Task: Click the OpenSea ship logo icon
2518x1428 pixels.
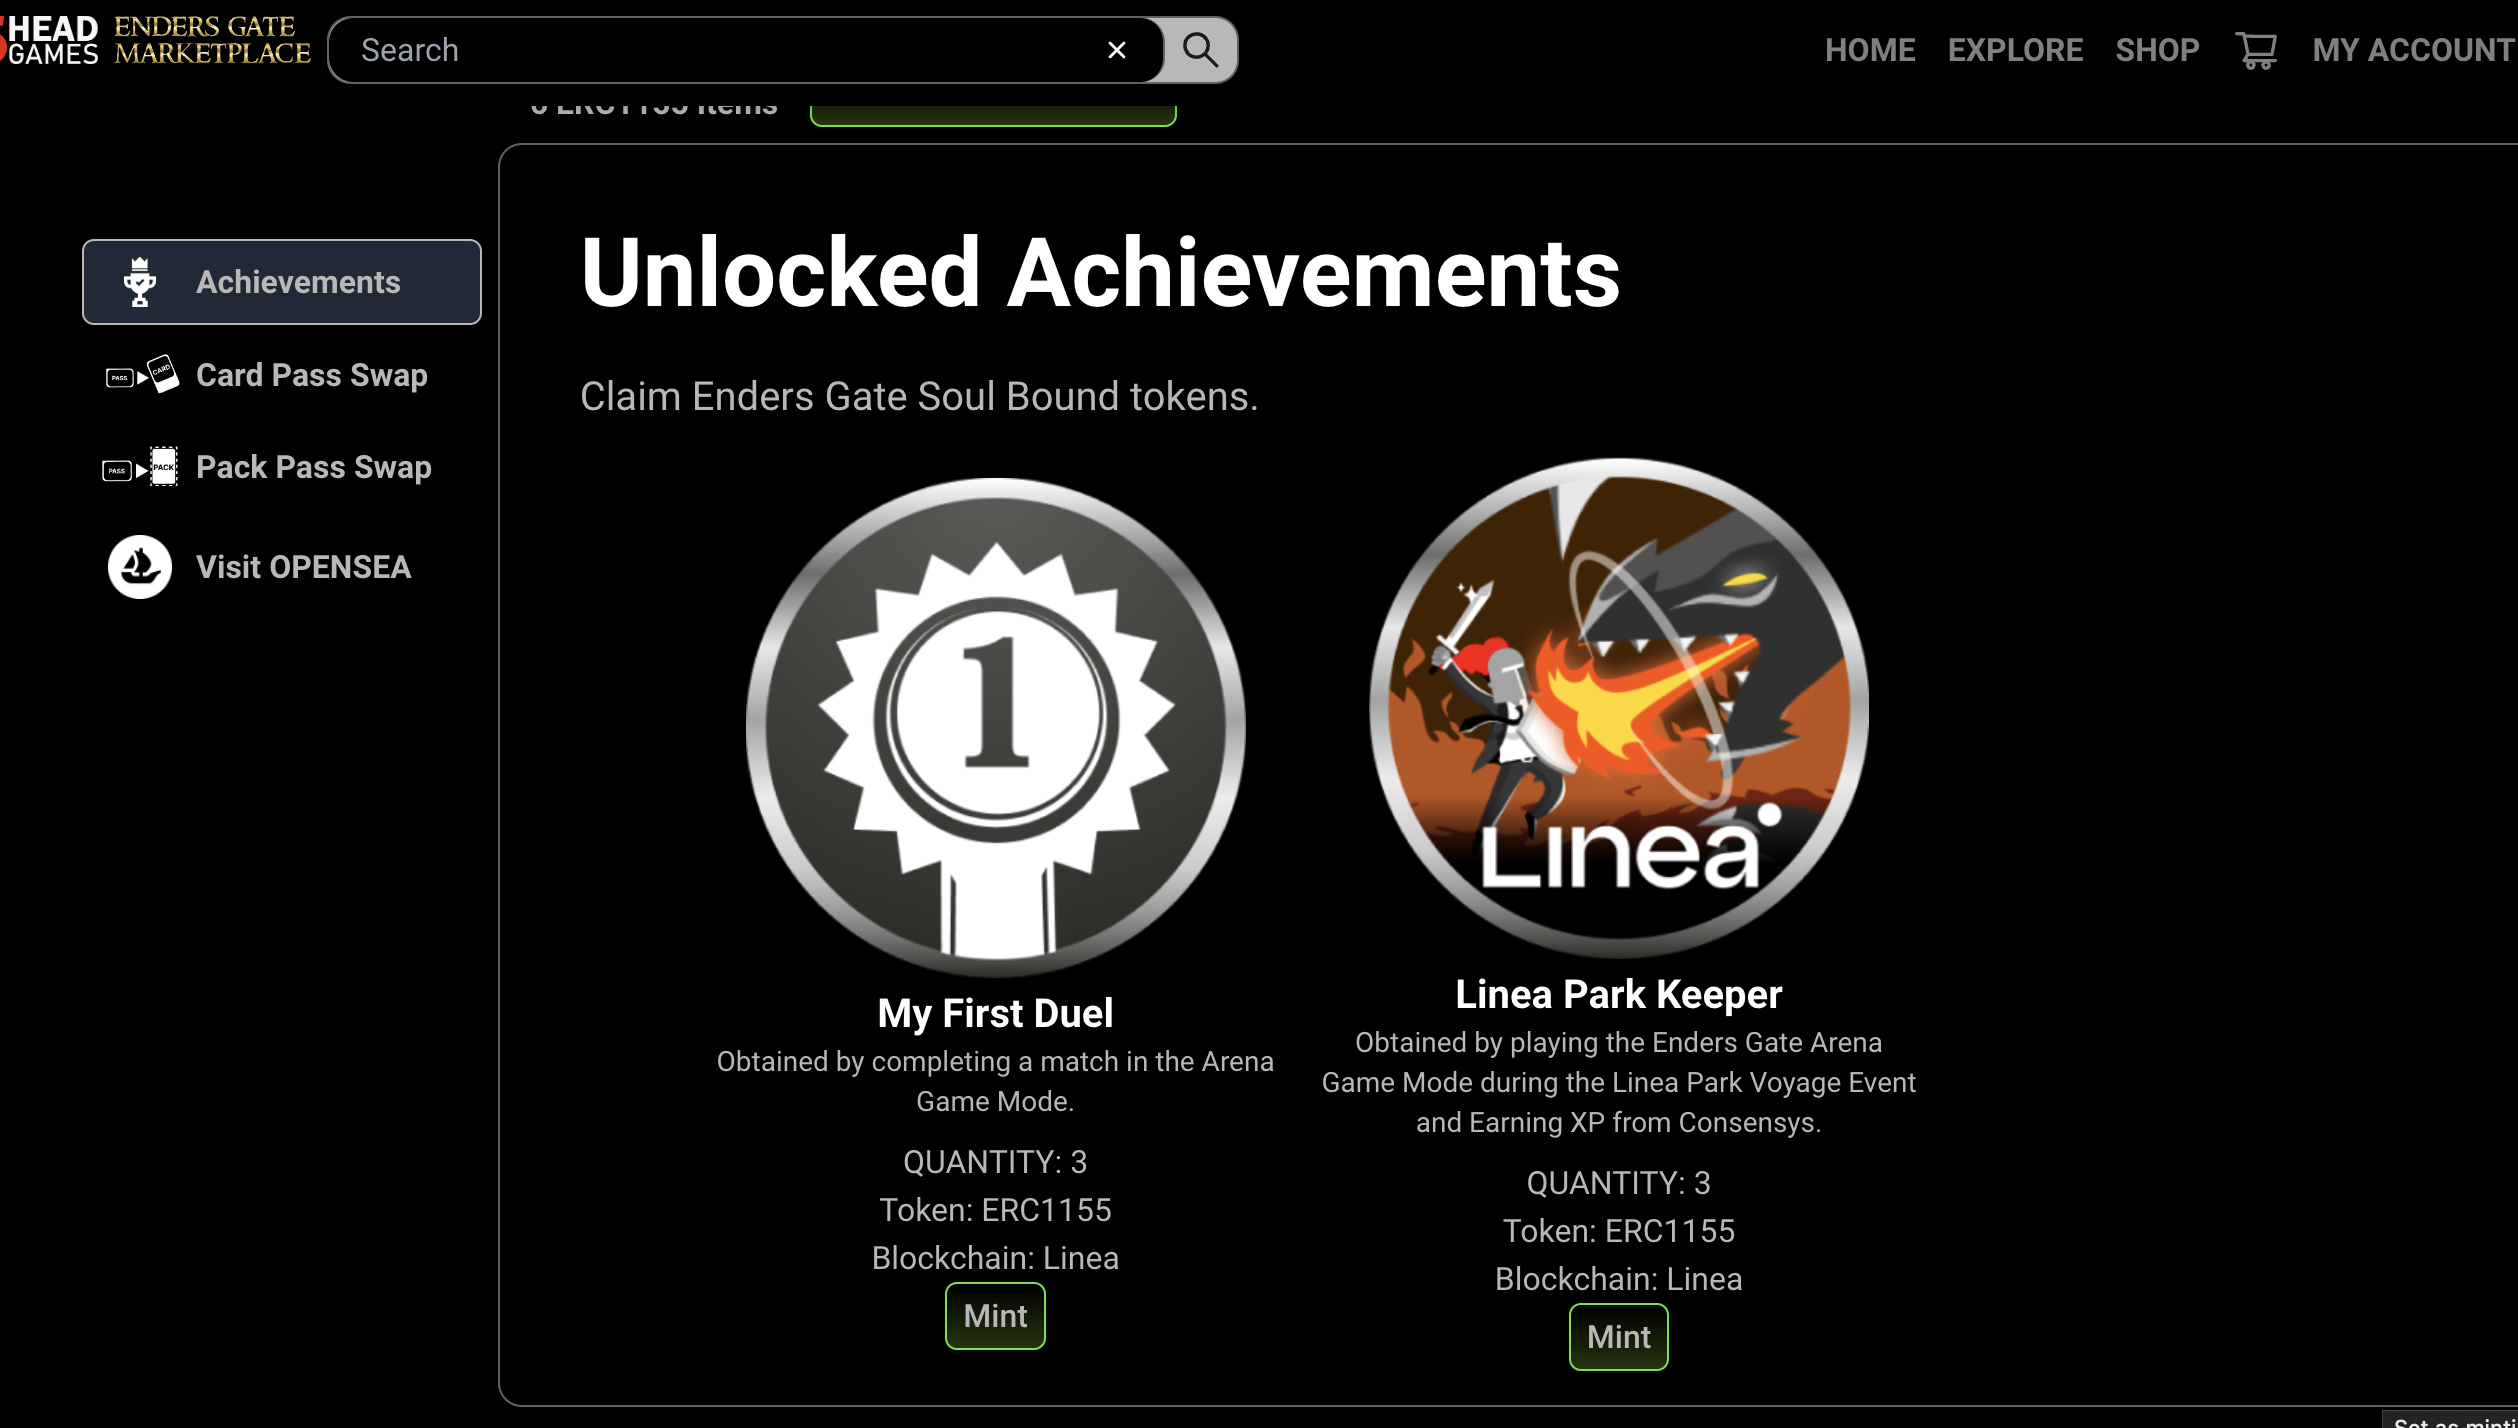Action: point(140,567)
